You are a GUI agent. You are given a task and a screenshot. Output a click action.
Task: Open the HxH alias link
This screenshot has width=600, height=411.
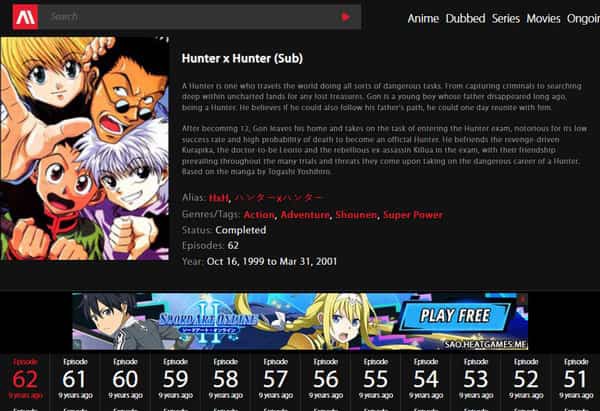(x=219, y=198)
